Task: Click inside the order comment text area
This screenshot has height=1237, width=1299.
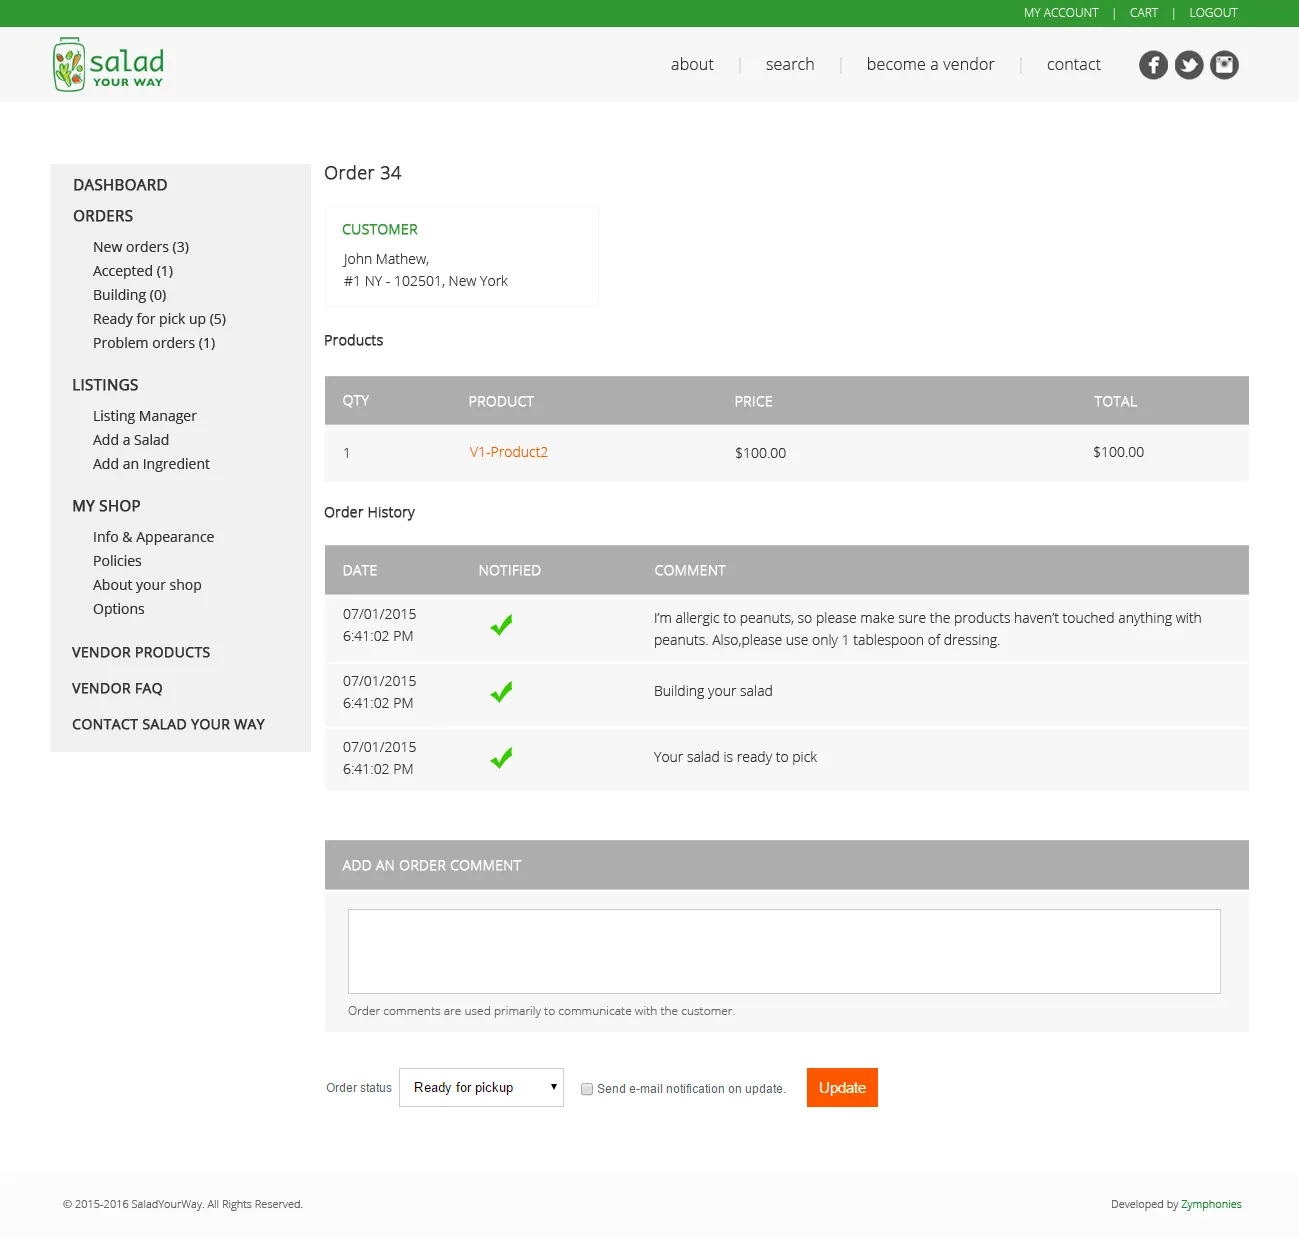Action: point(784,951)
